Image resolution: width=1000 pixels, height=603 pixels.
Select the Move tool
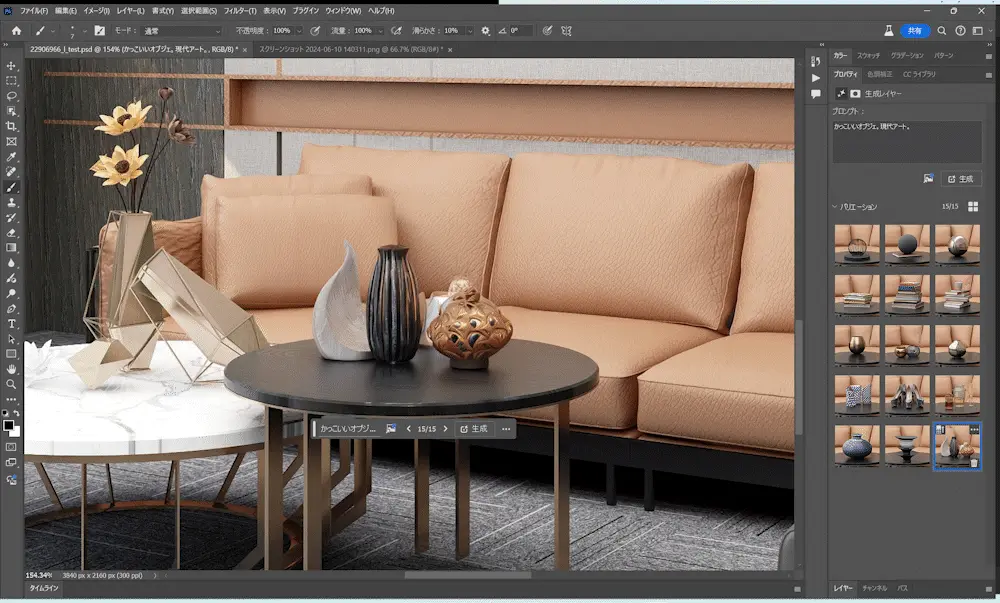coord(11,66)
